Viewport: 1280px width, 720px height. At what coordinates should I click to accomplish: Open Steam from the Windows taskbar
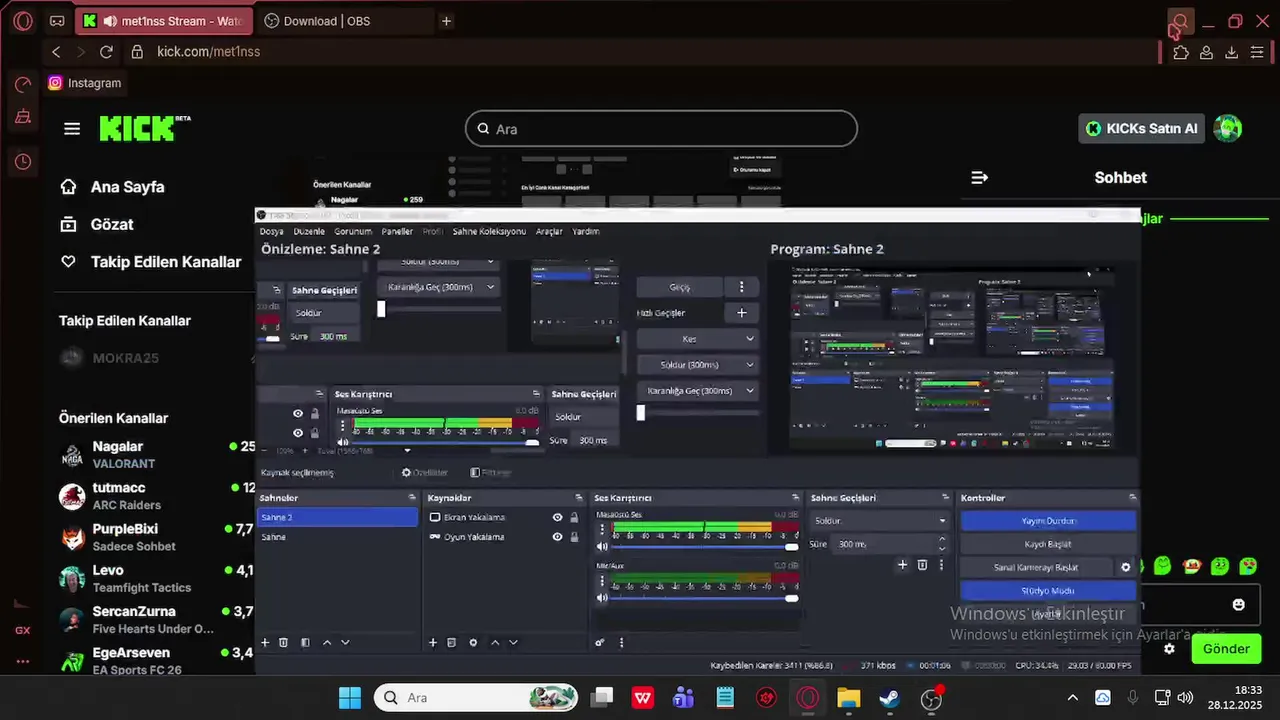(889, 698)
